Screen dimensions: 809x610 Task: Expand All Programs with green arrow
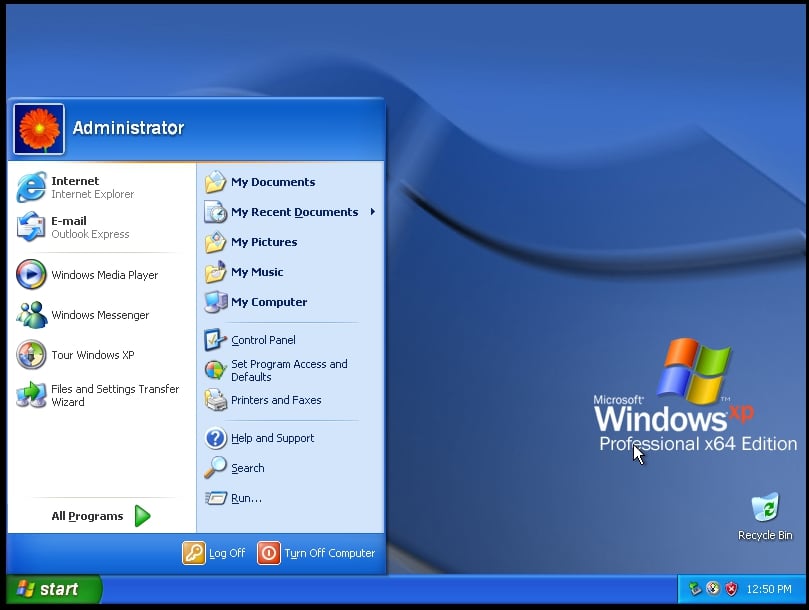(142, 516)
